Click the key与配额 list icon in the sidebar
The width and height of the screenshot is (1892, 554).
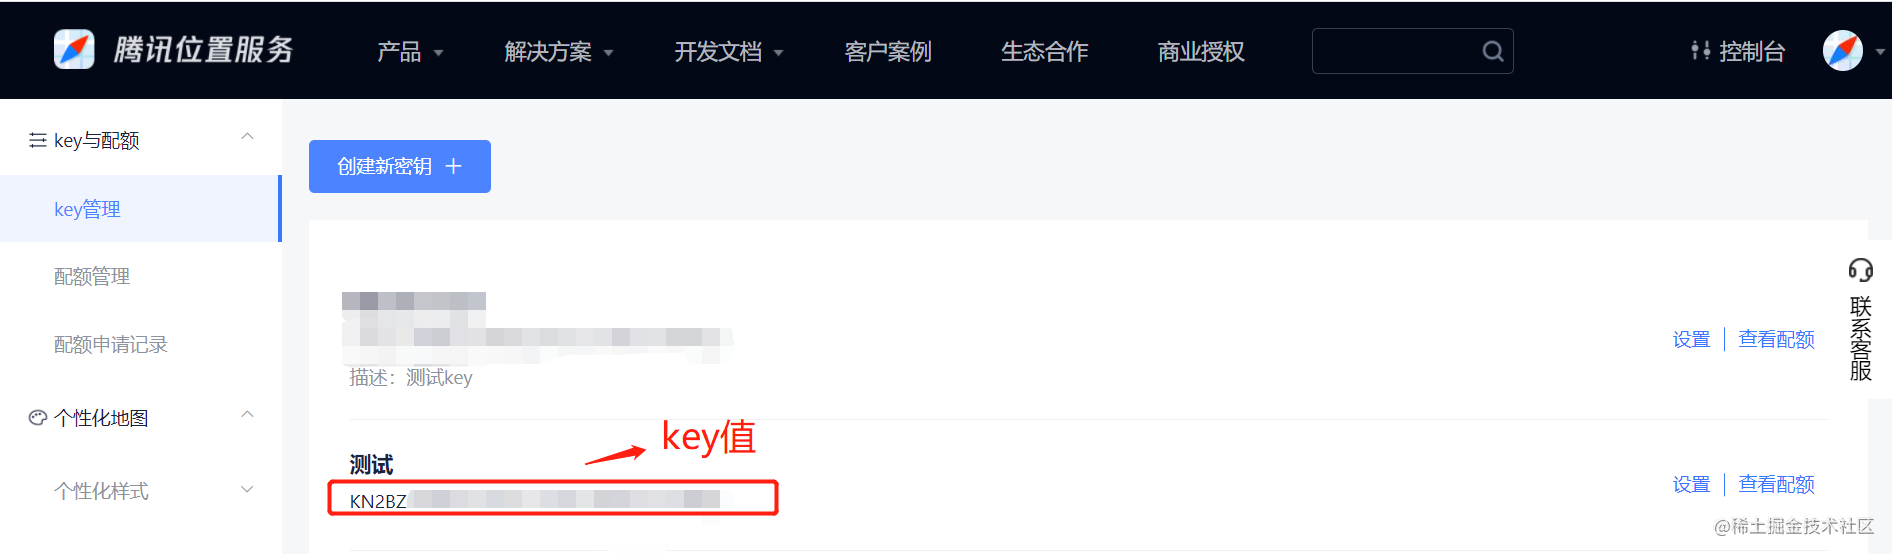coord(38,140)
